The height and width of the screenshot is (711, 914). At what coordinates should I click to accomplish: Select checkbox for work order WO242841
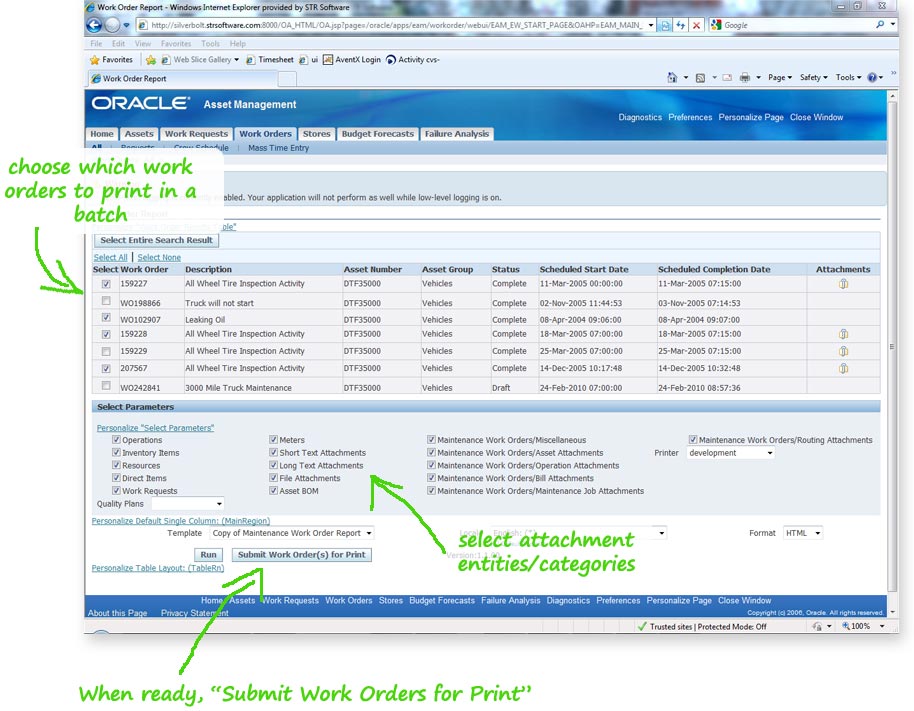(106, 385)
